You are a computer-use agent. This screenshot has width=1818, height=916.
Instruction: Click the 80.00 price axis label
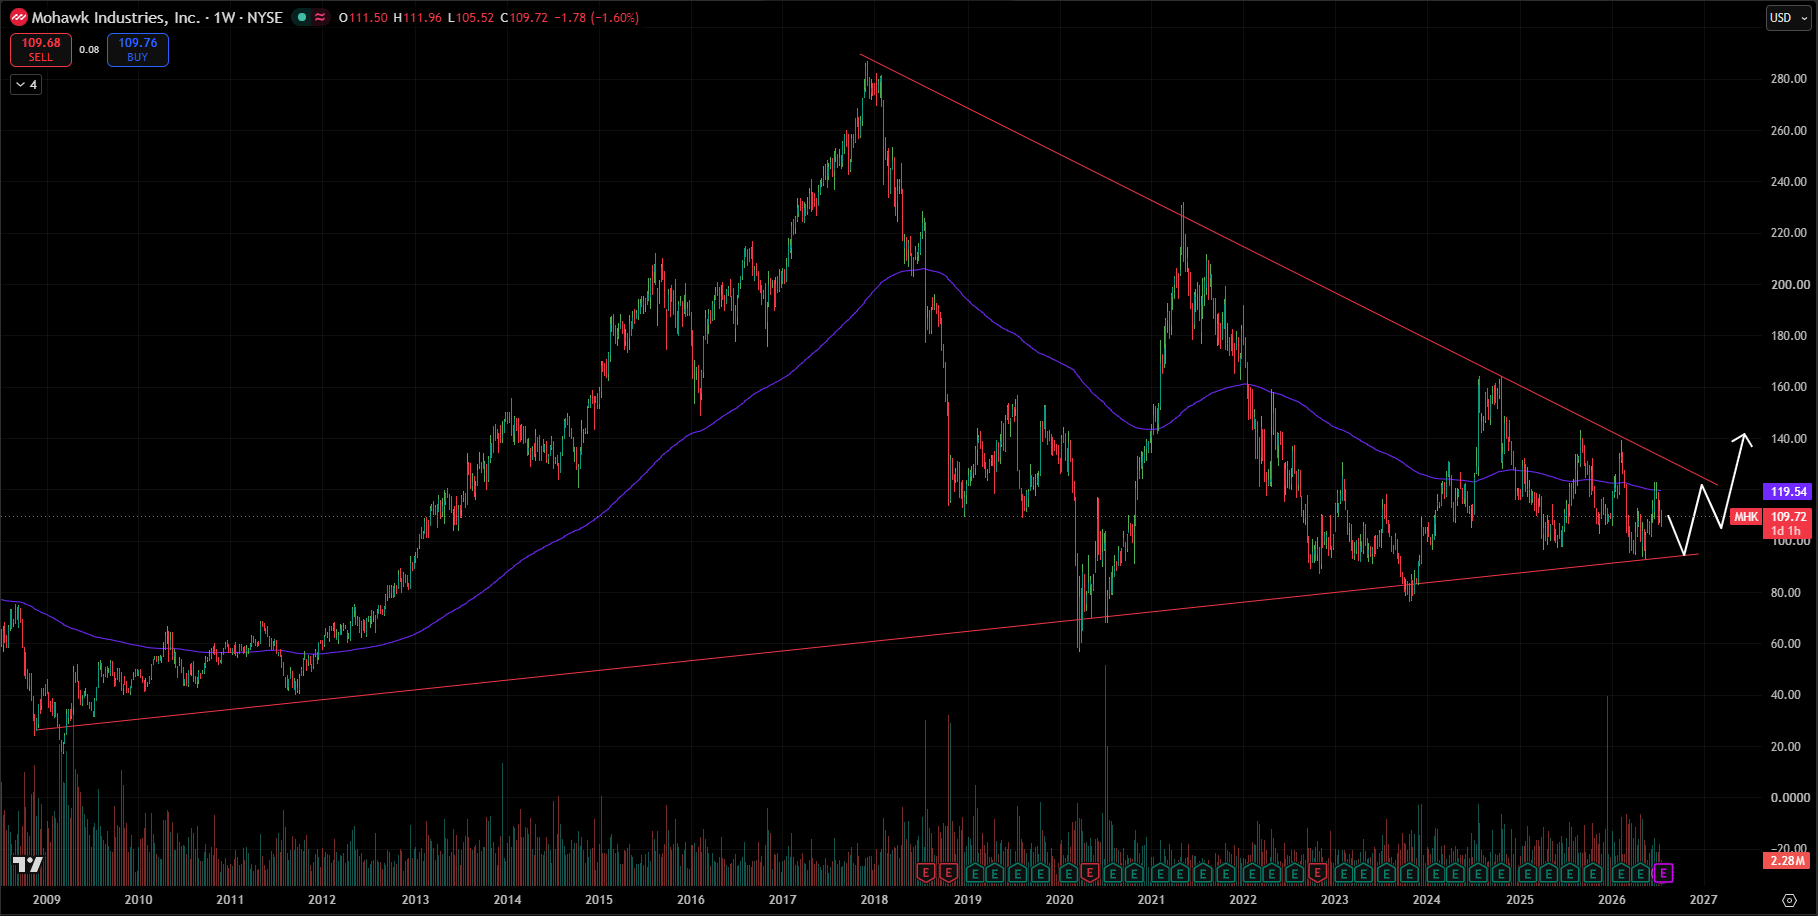pos(1788,593)
